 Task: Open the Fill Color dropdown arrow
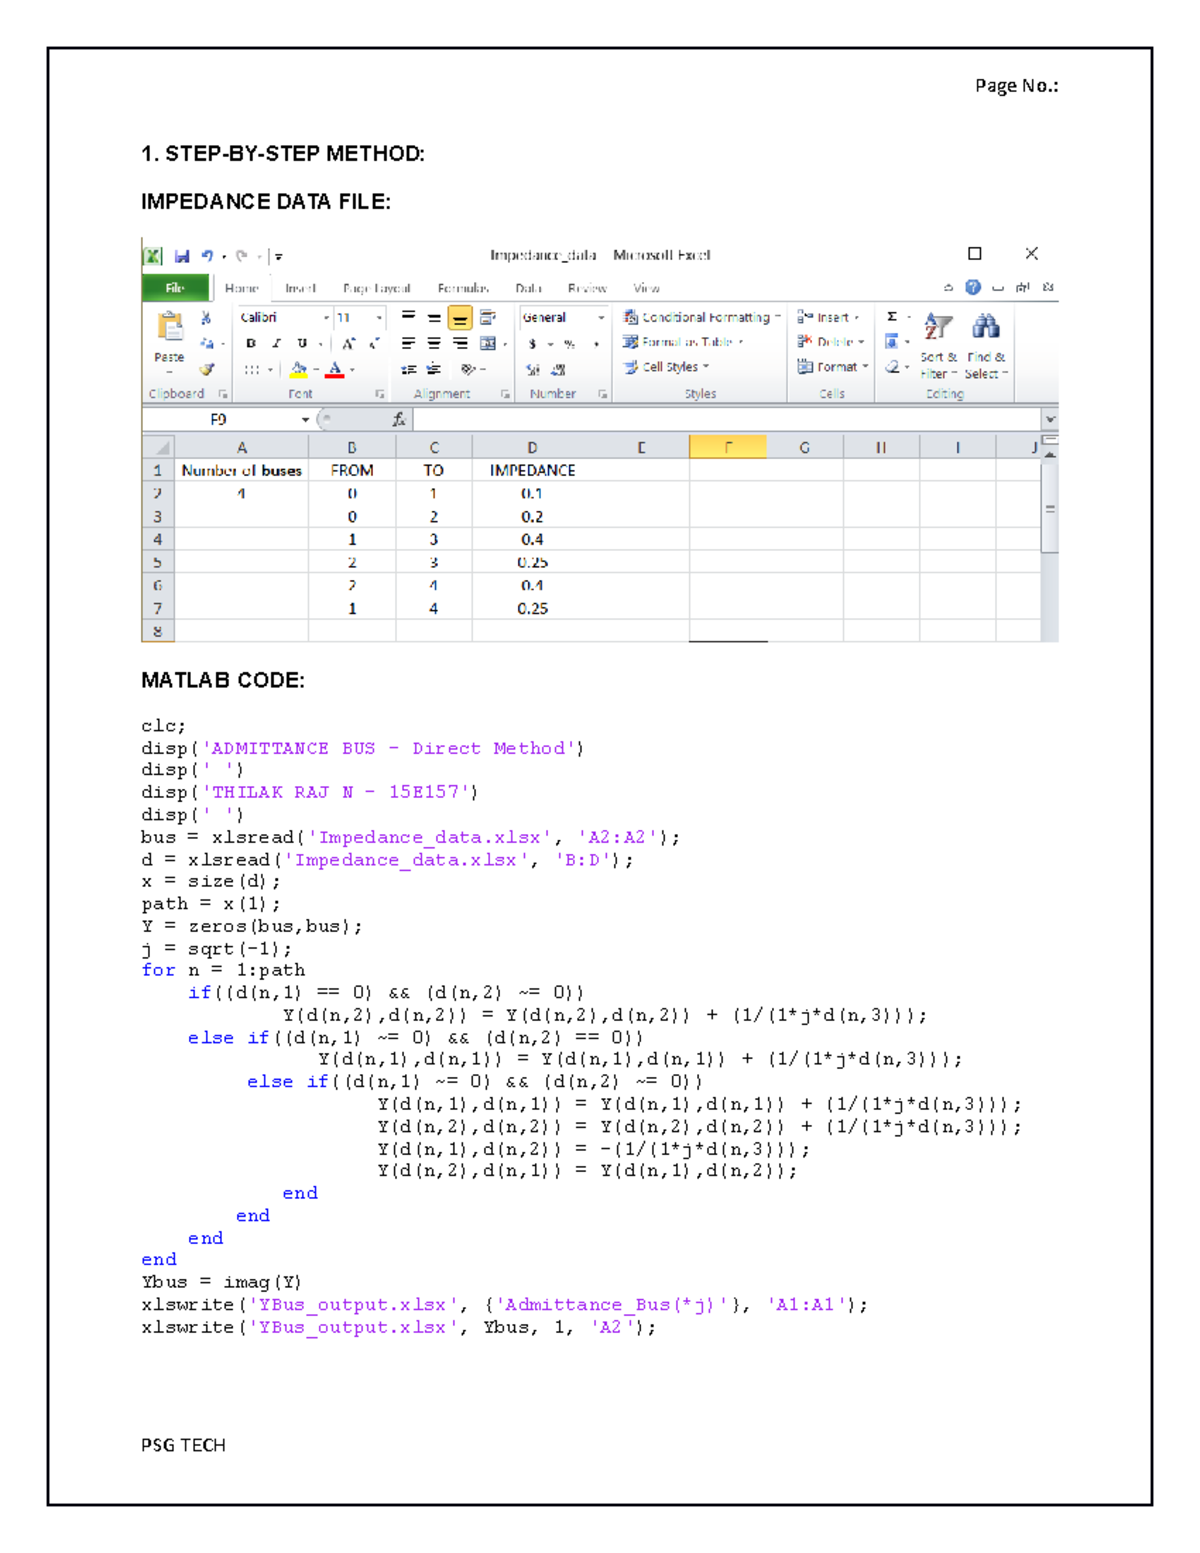pos(315,368)
